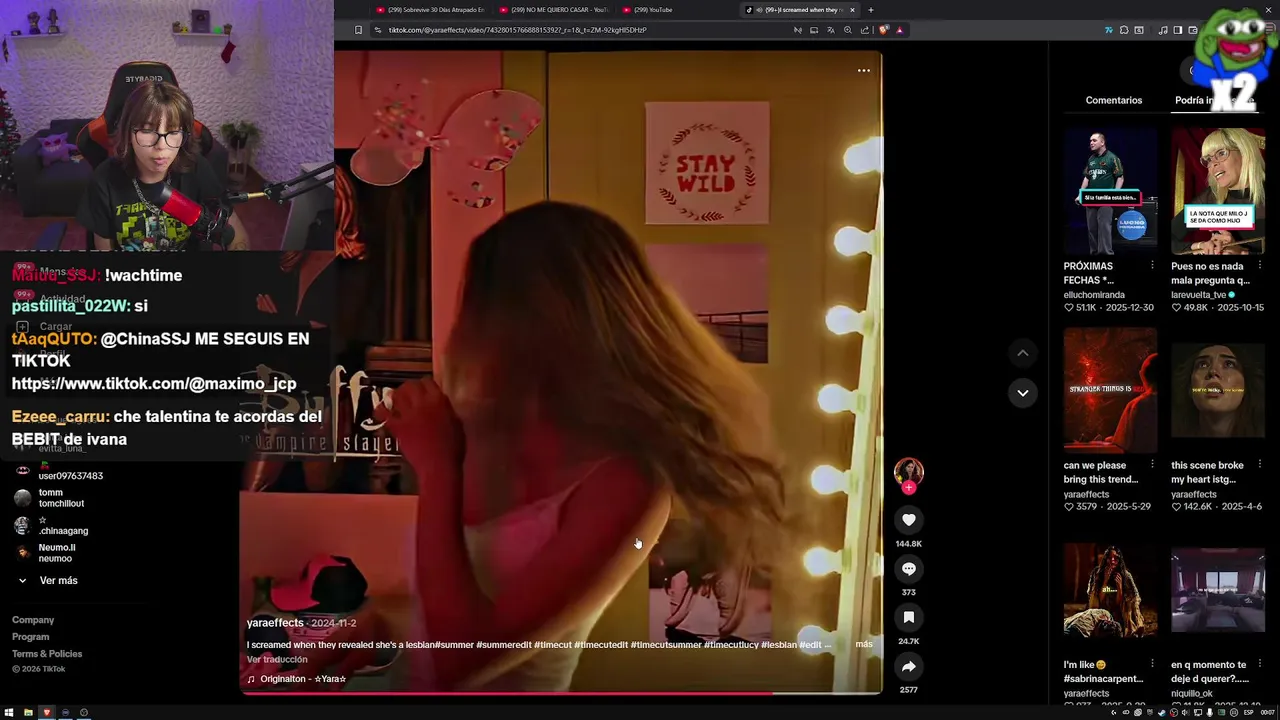The width and height of the screenshot is (1280, 720).
Task: Switch to 'Sobrevive 30 Días Atrapado' tab
Action: click(x=430, y=10)
